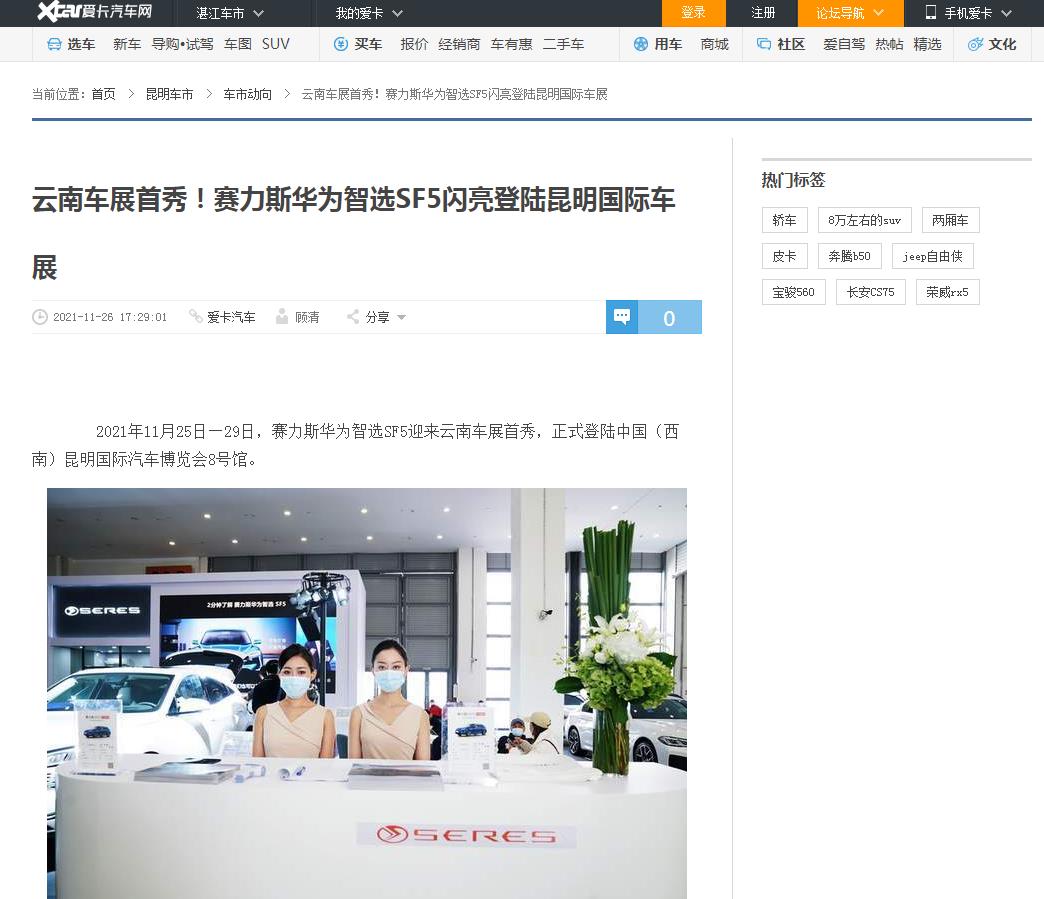Go to 新车 section
Viewport: 1044px width, 899px height.
tap(127, 45)
